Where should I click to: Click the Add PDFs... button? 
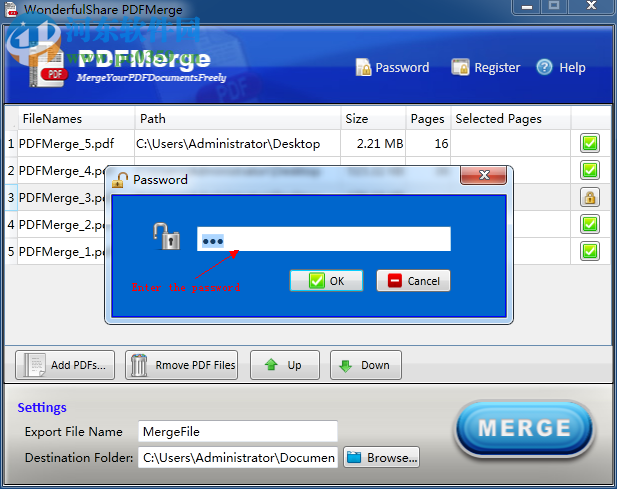coord(65,365)
